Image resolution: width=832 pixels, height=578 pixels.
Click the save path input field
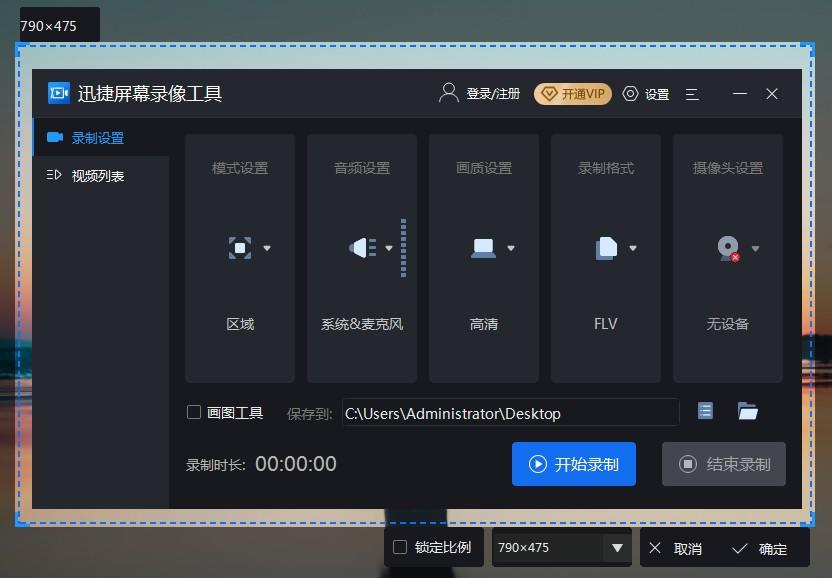tap(510, 412)
